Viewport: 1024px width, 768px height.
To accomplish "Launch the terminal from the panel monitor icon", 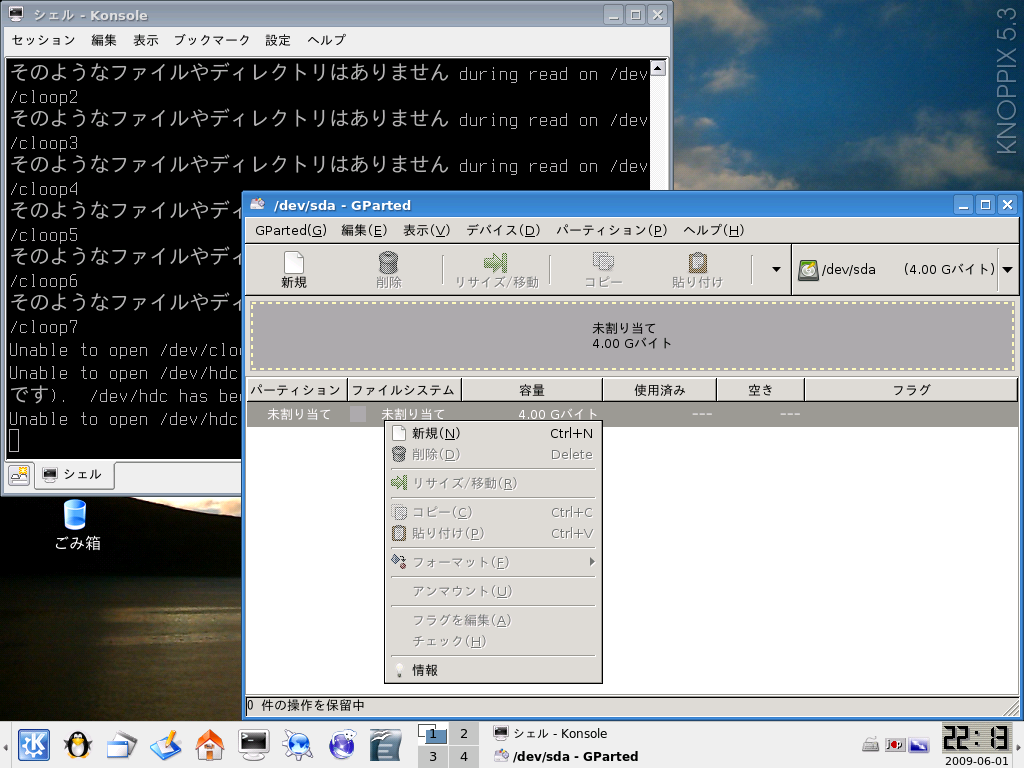I will (x=253, y=745).
